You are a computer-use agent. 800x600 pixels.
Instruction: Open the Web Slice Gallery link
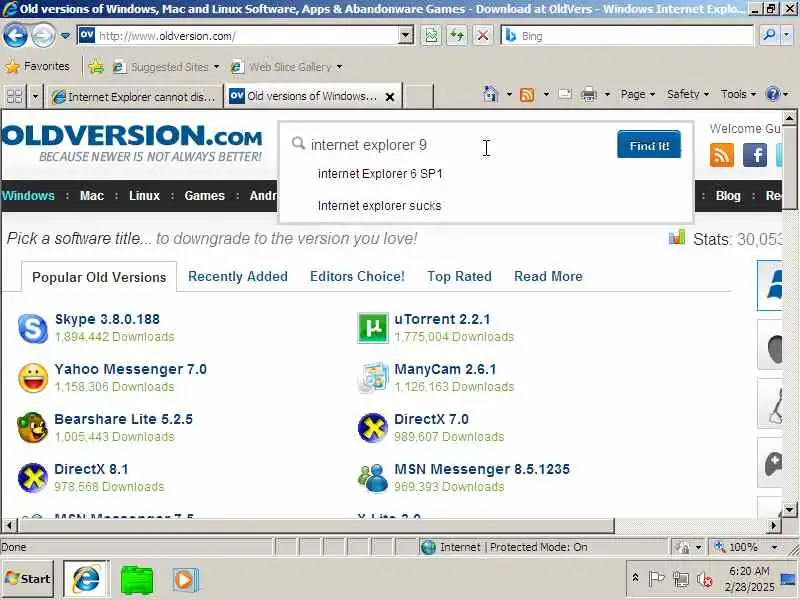[x=286, y=67]
